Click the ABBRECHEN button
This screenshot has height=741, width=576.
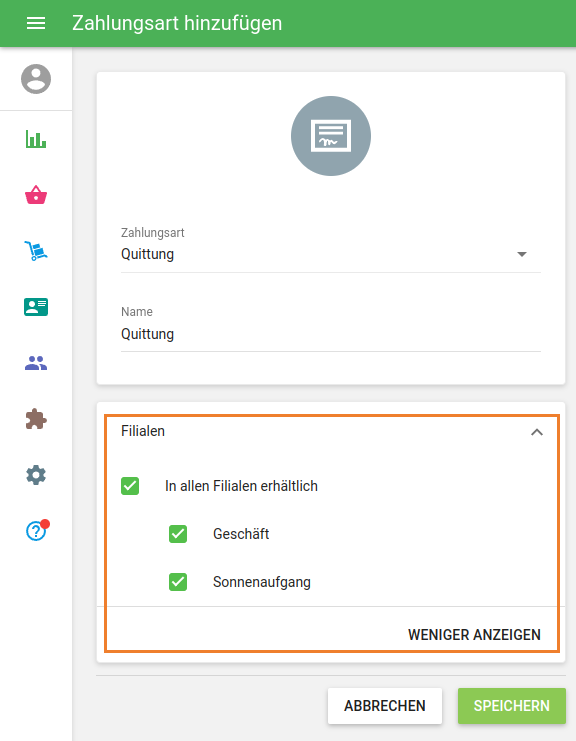coord(385,706)
